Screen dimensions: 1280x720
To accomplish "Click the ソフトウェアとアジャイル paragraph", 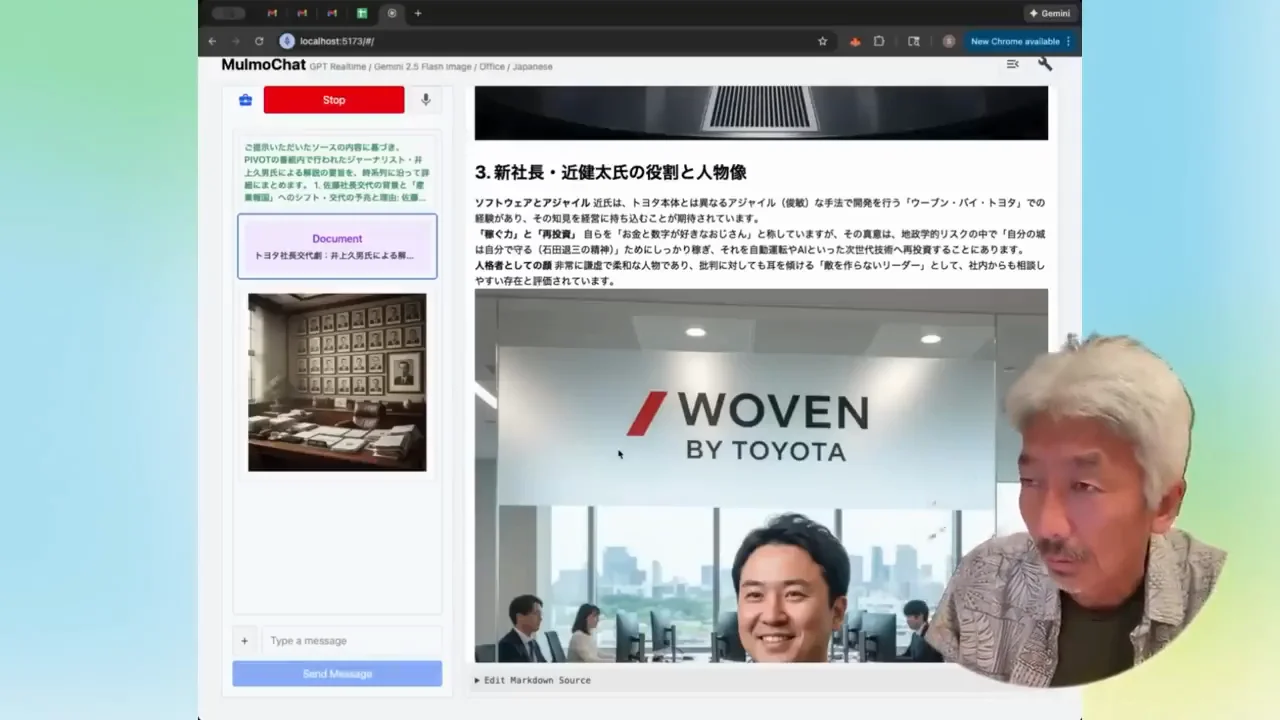I will pyautogui.click(x=760, y=210).
